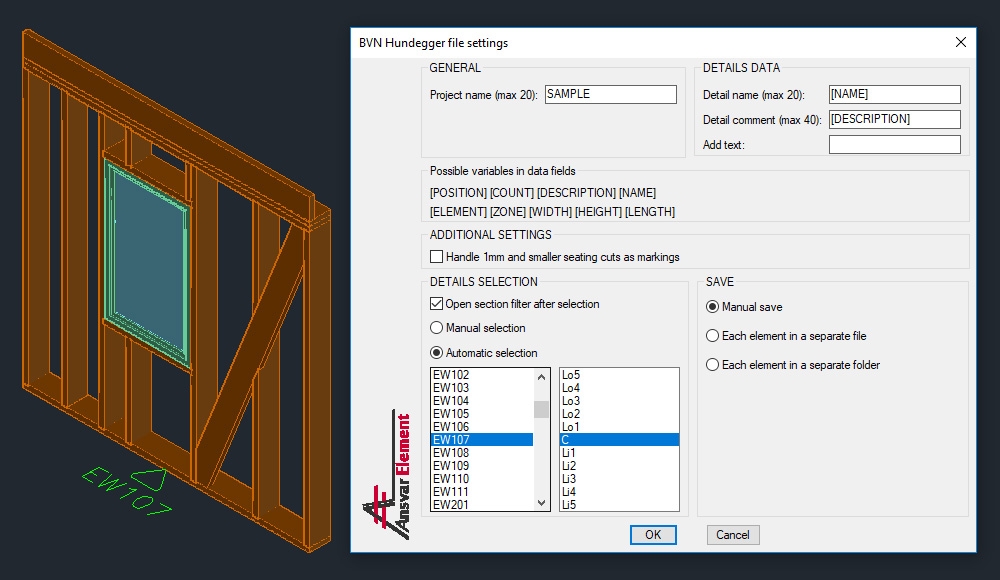Select EW201 in the element list
Viewport: 1000px width, 580px height.
click(x=482, y=505)
